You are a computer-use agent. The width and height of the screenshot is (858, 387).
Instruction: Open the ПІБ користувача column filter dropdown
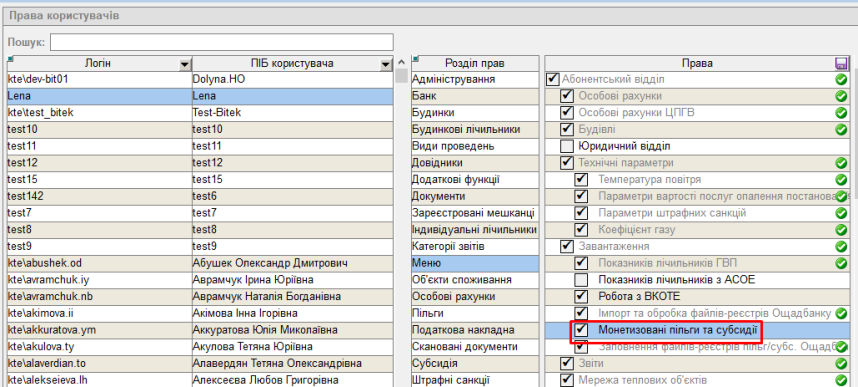point(386,65)
